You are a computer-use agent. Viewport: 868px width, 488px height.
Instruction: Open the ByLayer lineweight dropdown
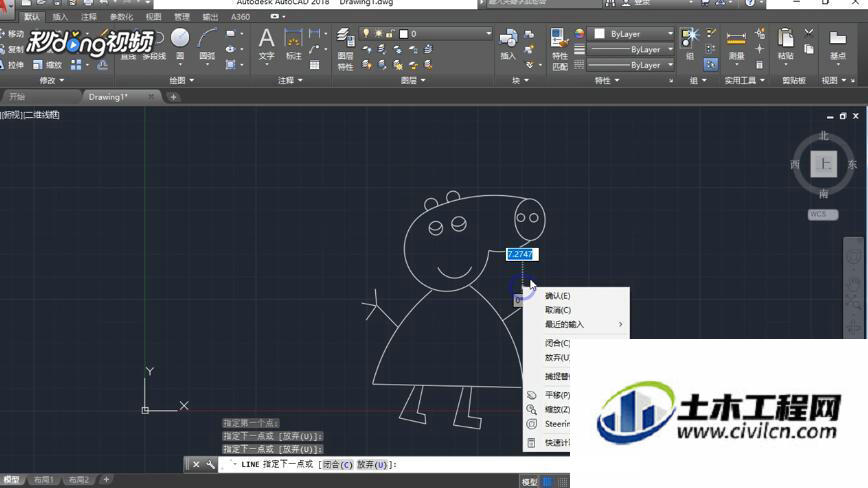coord(631,49)
